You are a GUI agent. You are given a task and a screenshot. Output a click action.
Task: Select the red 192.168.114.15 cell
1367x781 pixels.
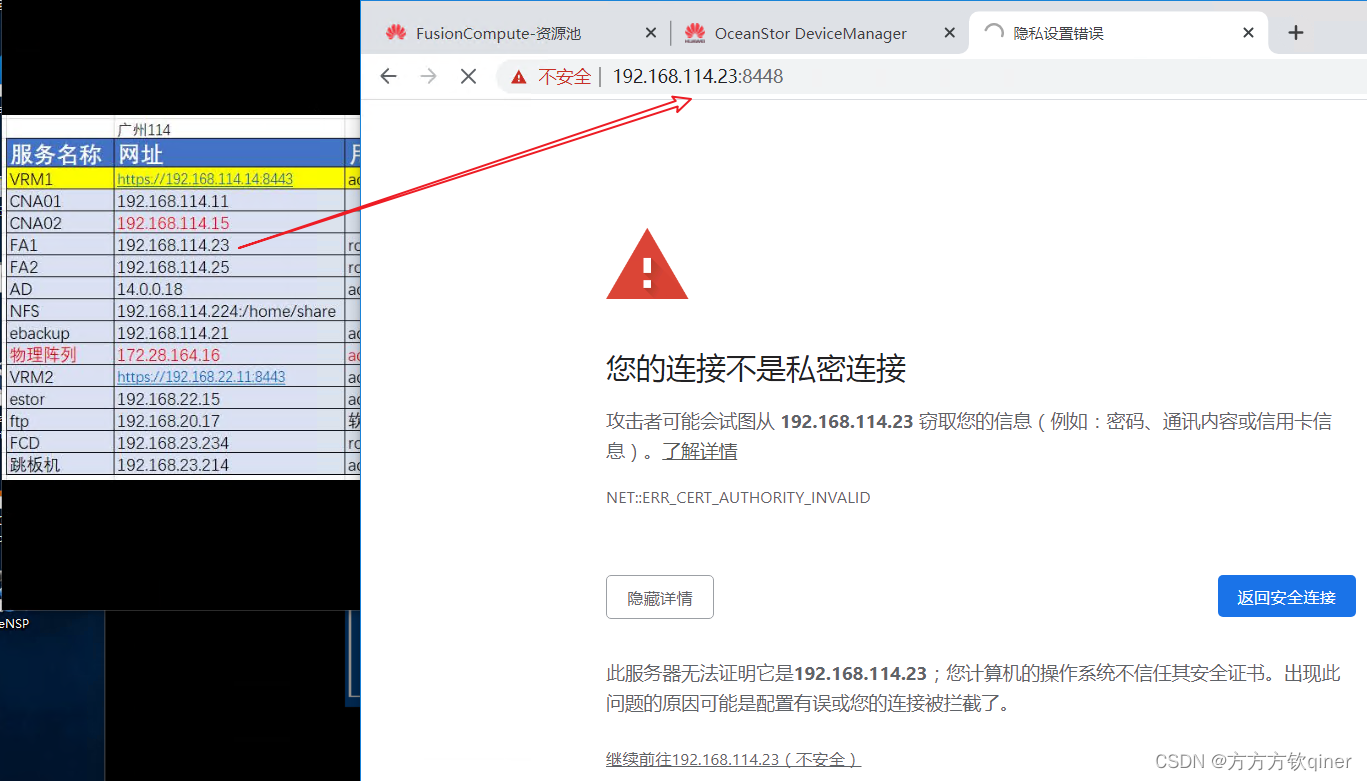coord(229,223)
